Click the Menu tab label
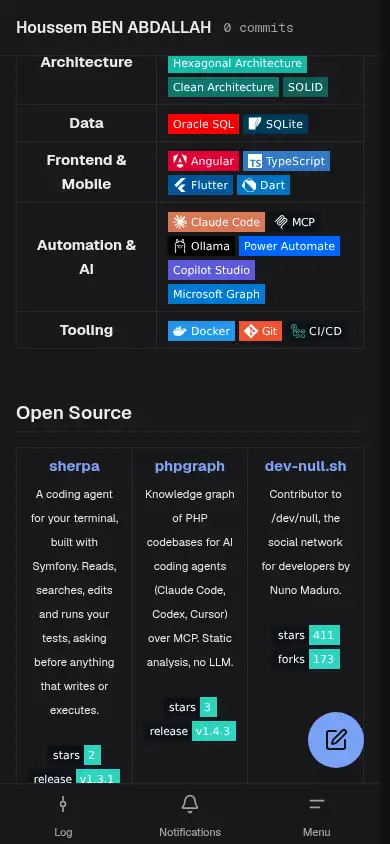Image resolution: width=390 pixels, height=844 pixels. tap(317, 832)
